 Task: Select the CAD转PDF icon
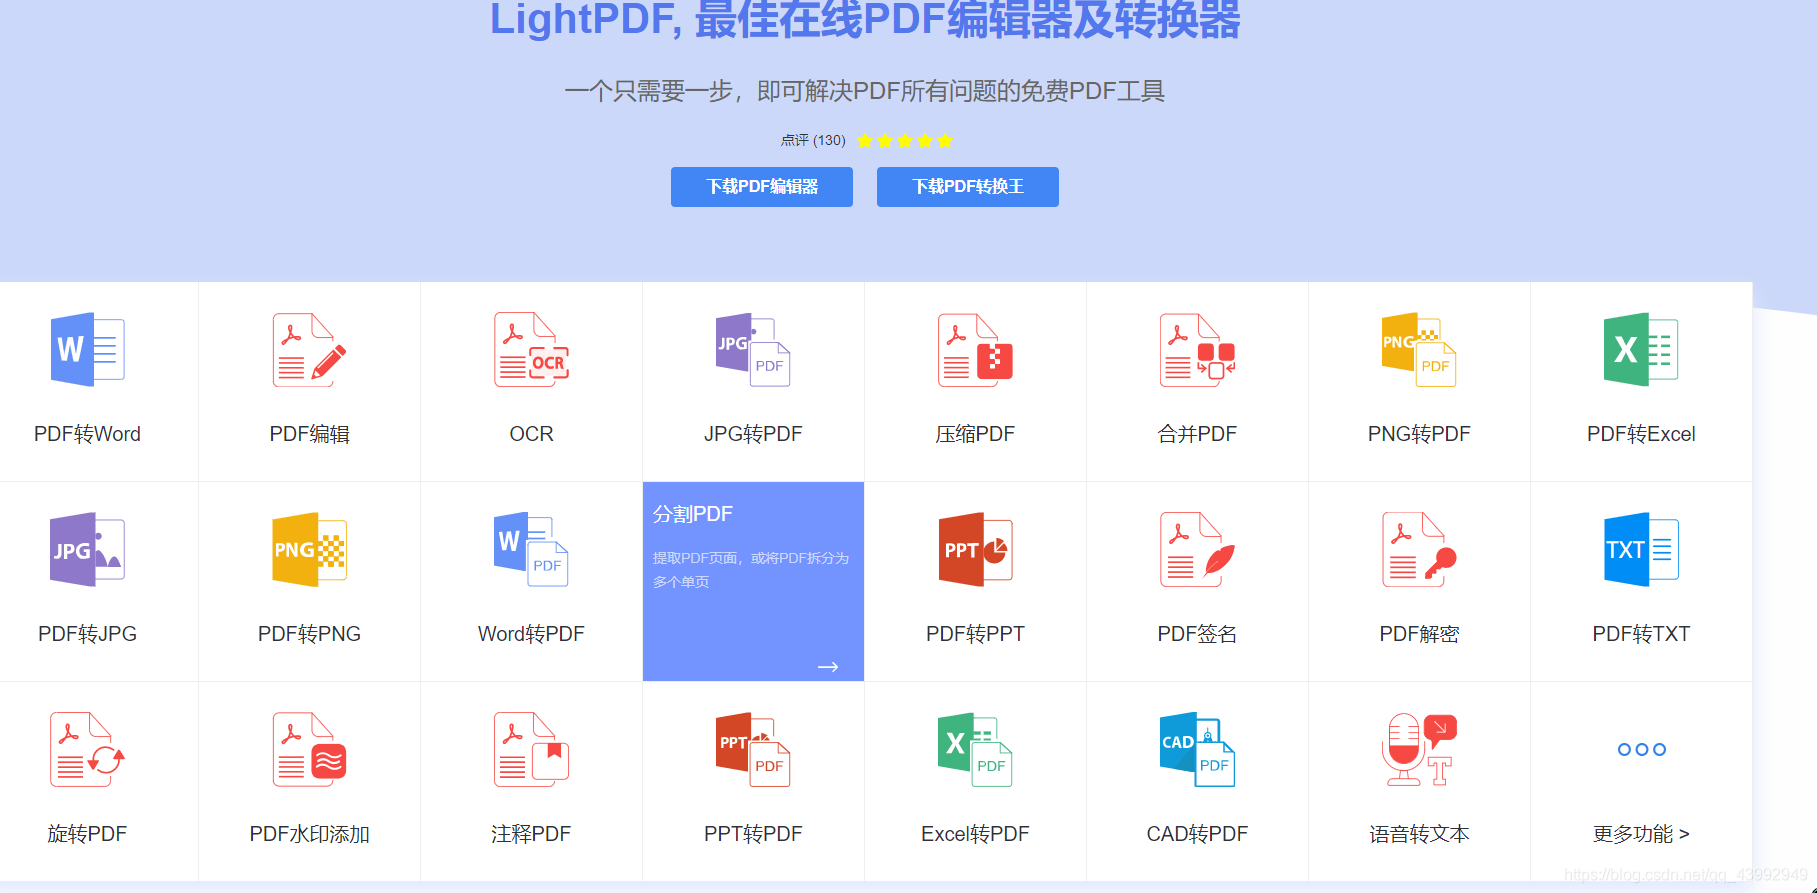1197,749
